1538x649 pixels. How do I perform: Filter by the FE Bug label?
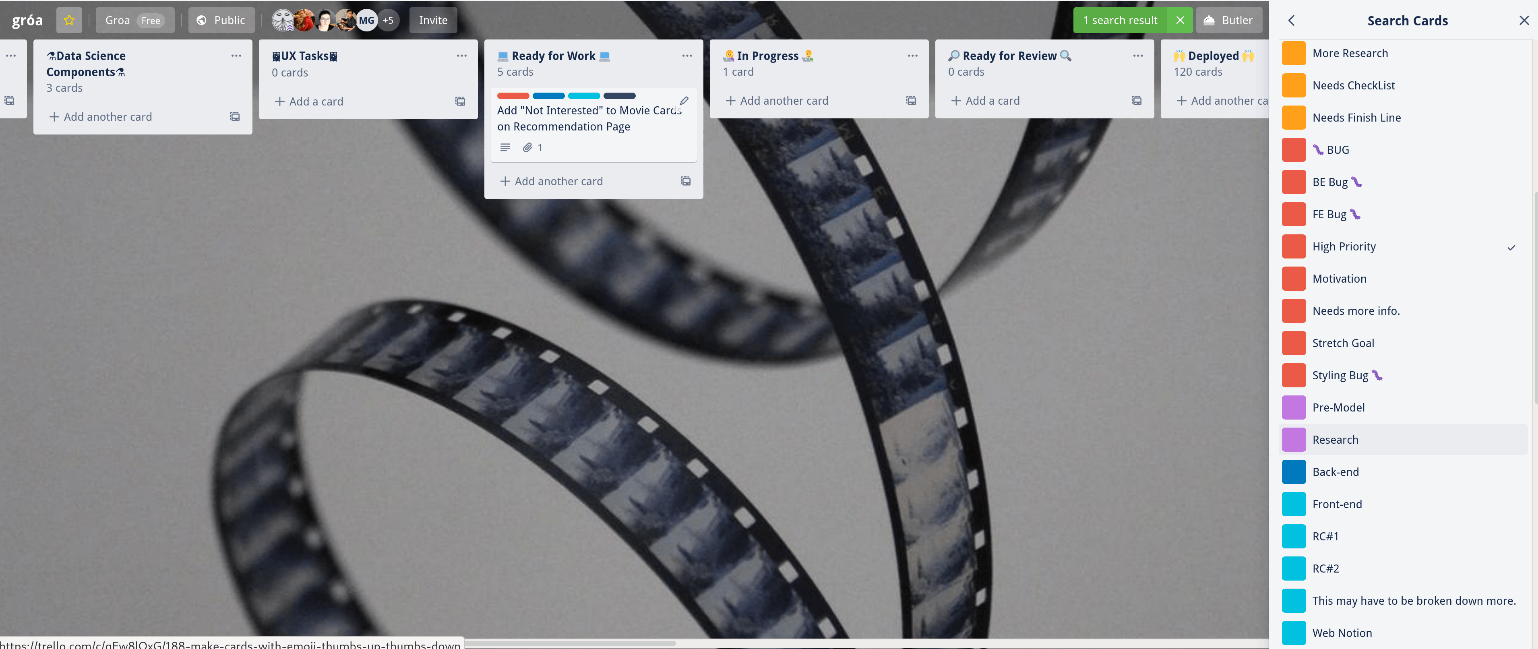click(x=1404, y=214)
